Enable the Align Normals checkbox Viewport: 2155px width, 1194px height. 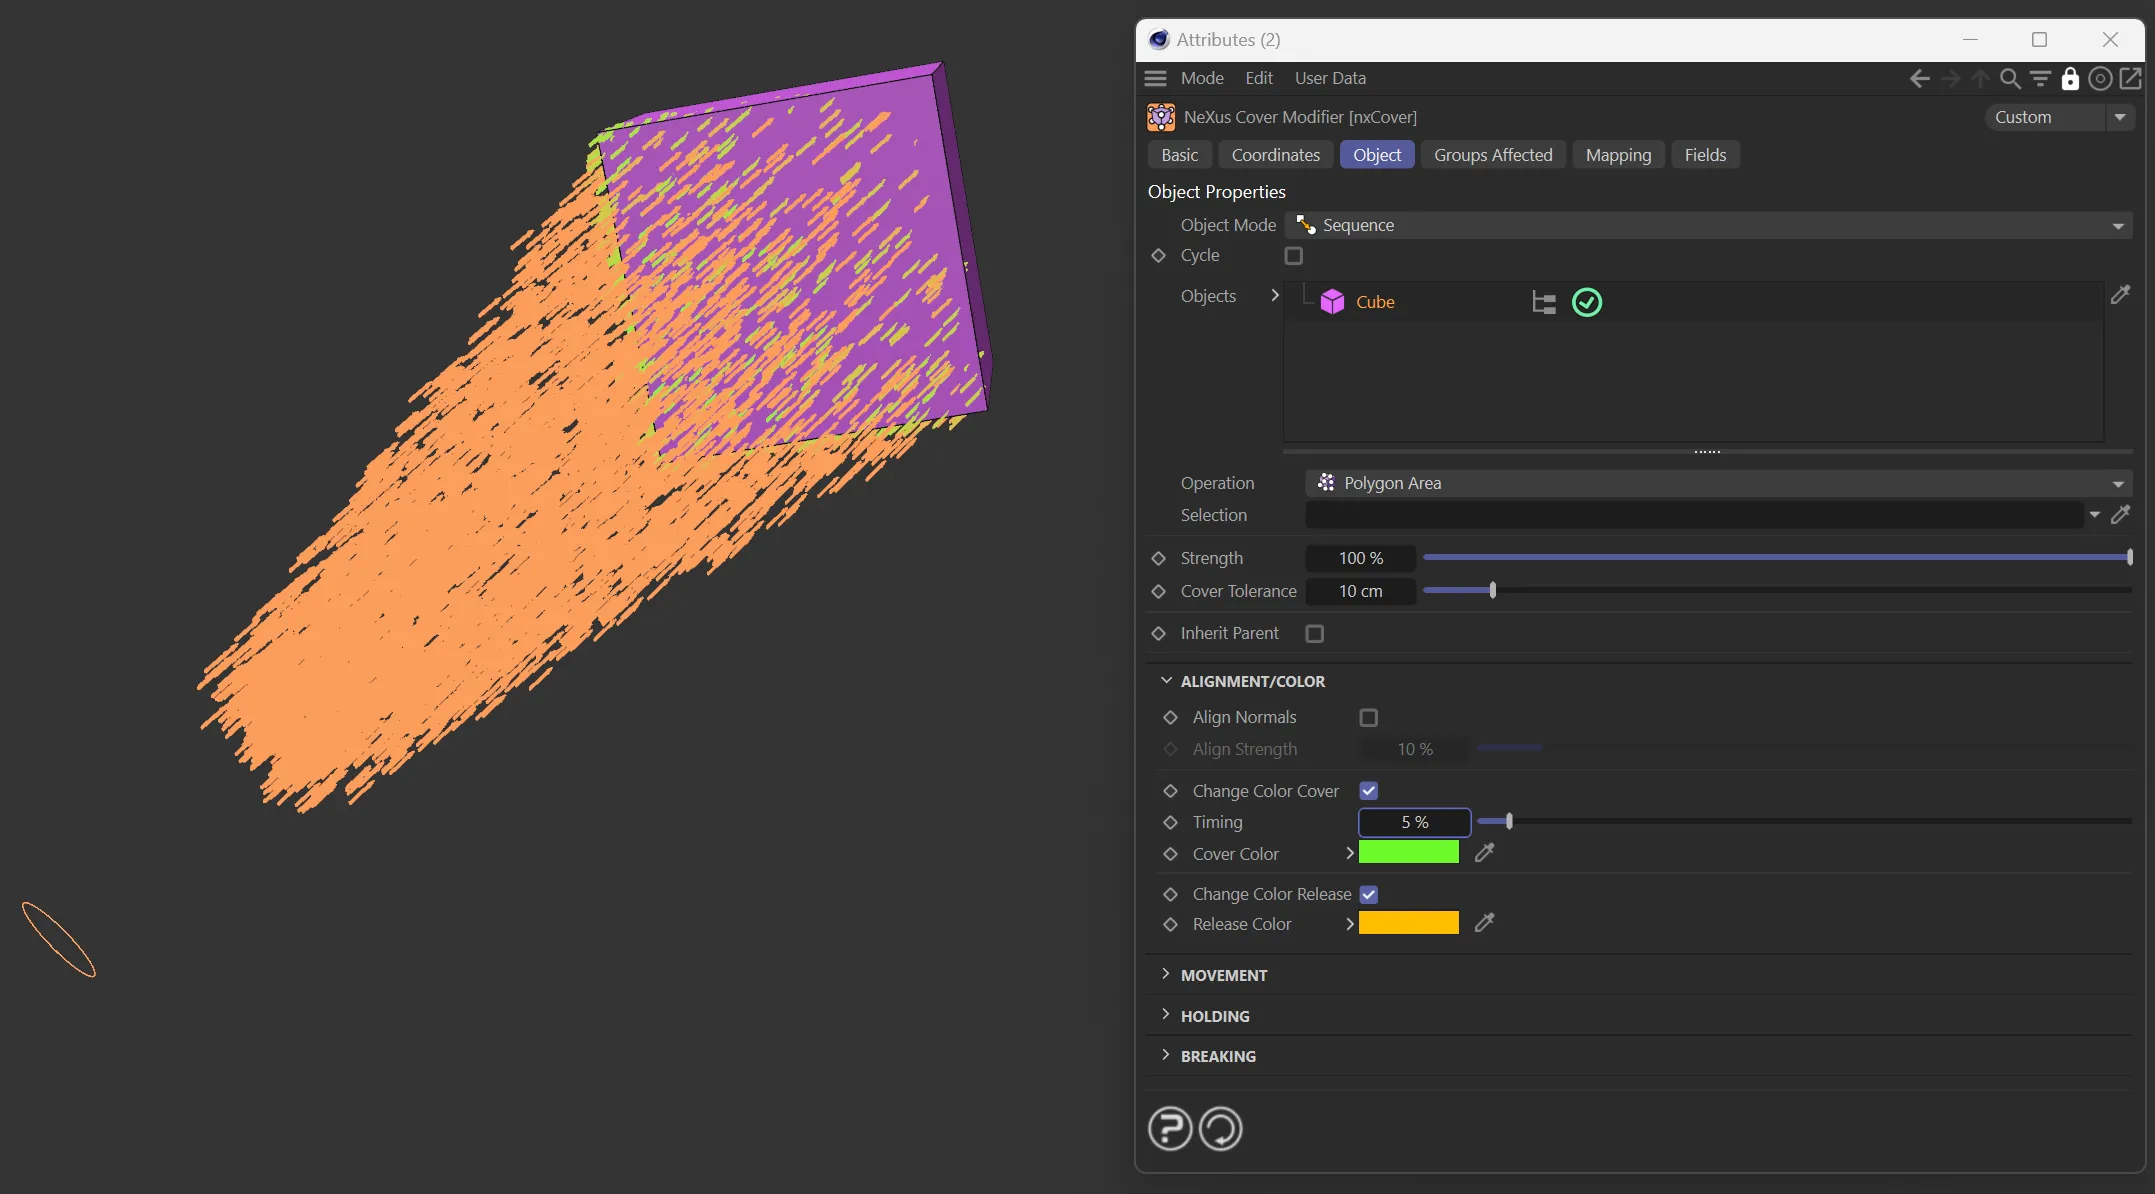[x=1369, y=718]
